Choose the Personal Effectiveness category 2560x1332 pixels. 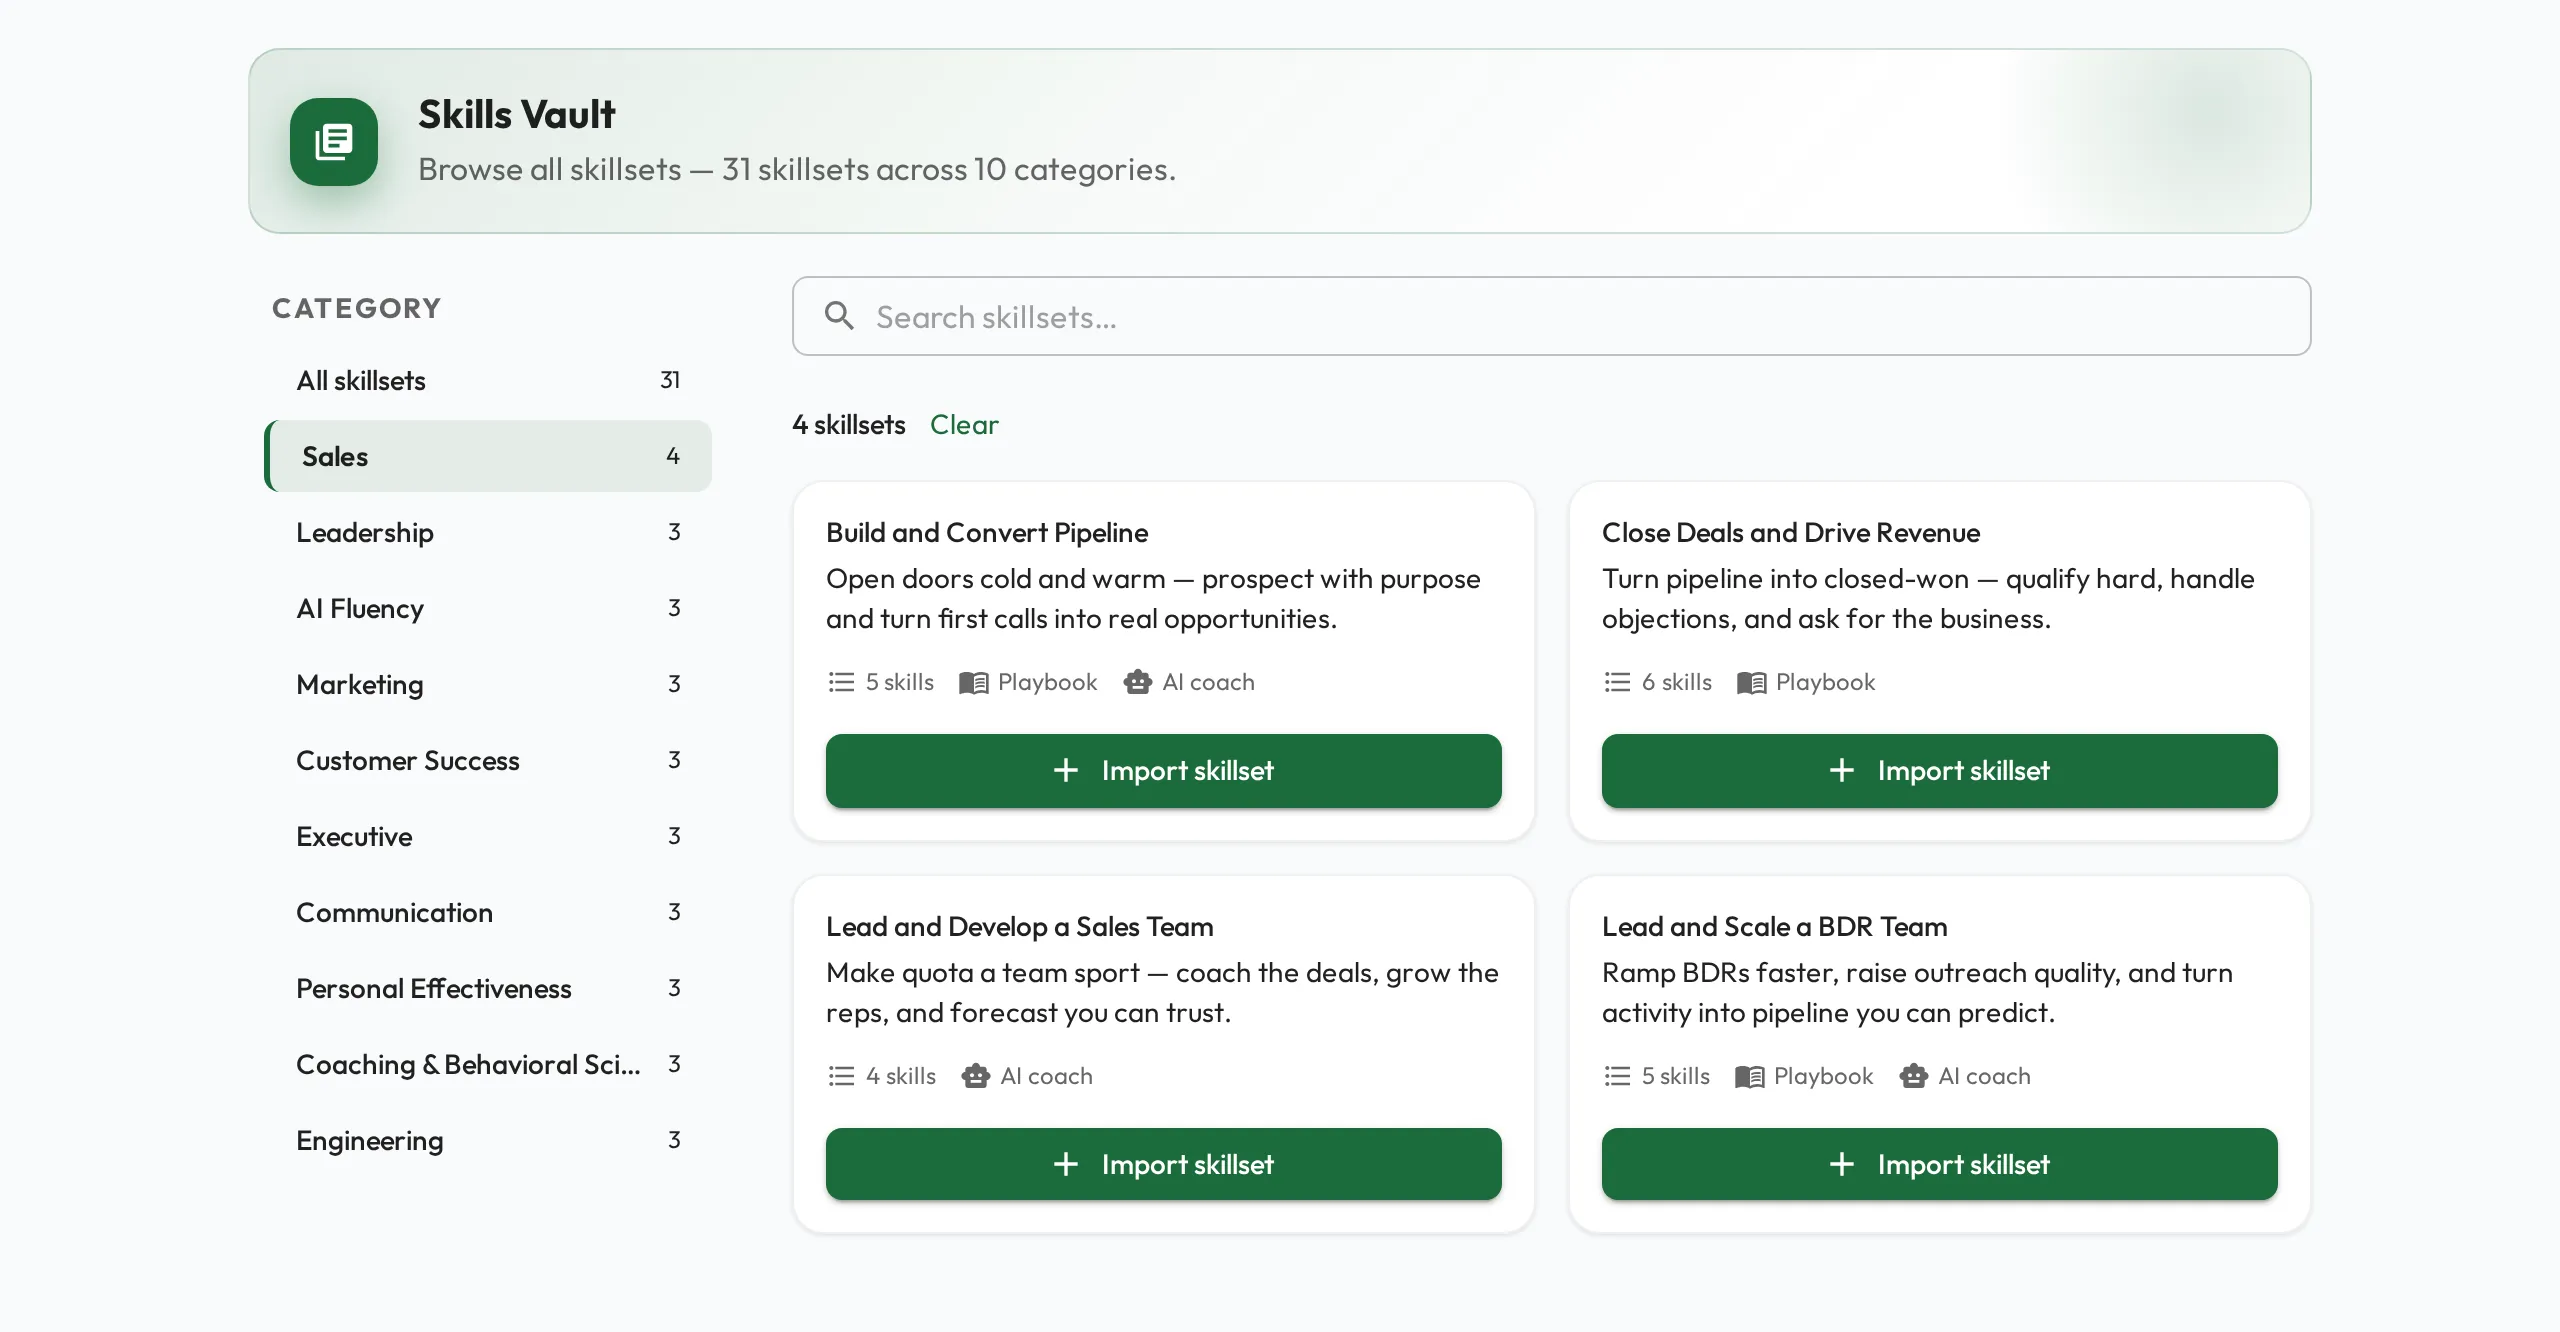click(488, 988)
